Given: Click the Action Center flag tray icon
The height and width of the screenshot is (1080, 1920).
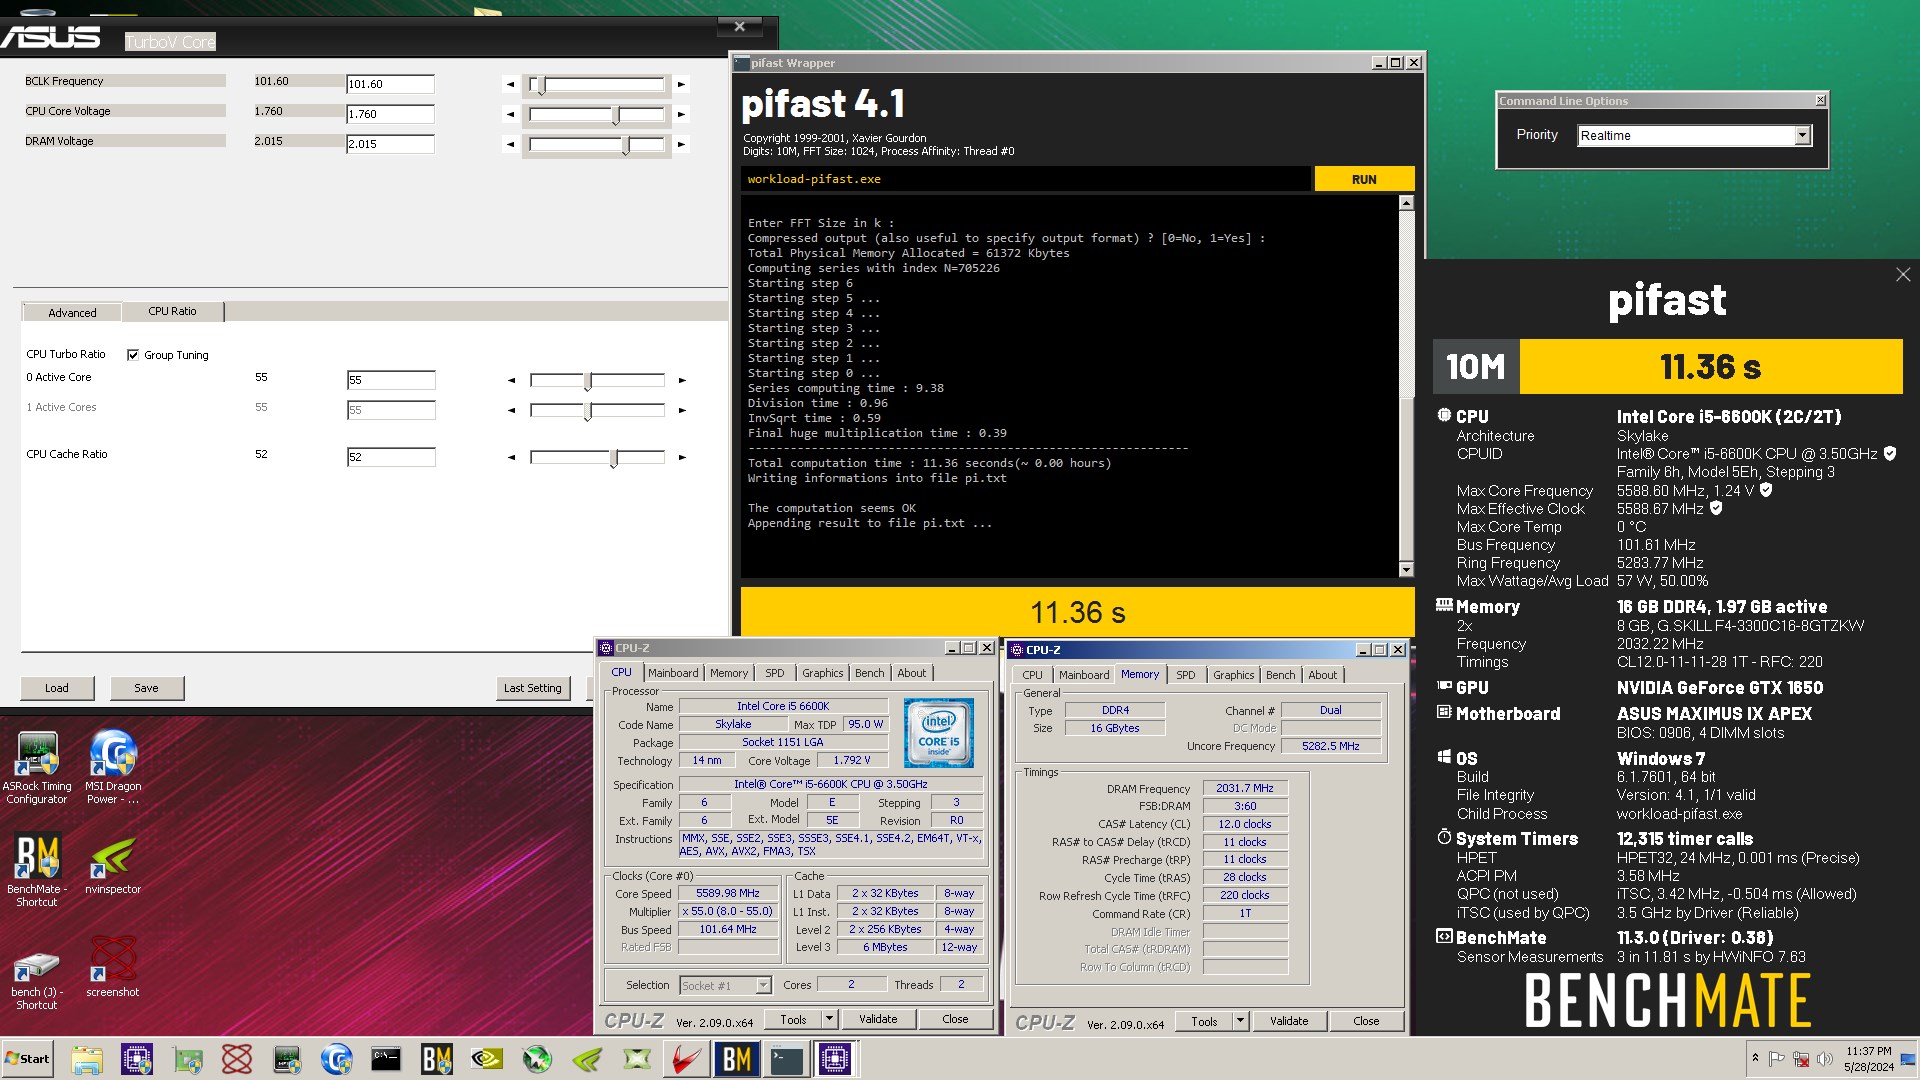Looking at the screenshot, I should click(x=1777, y=1059).
